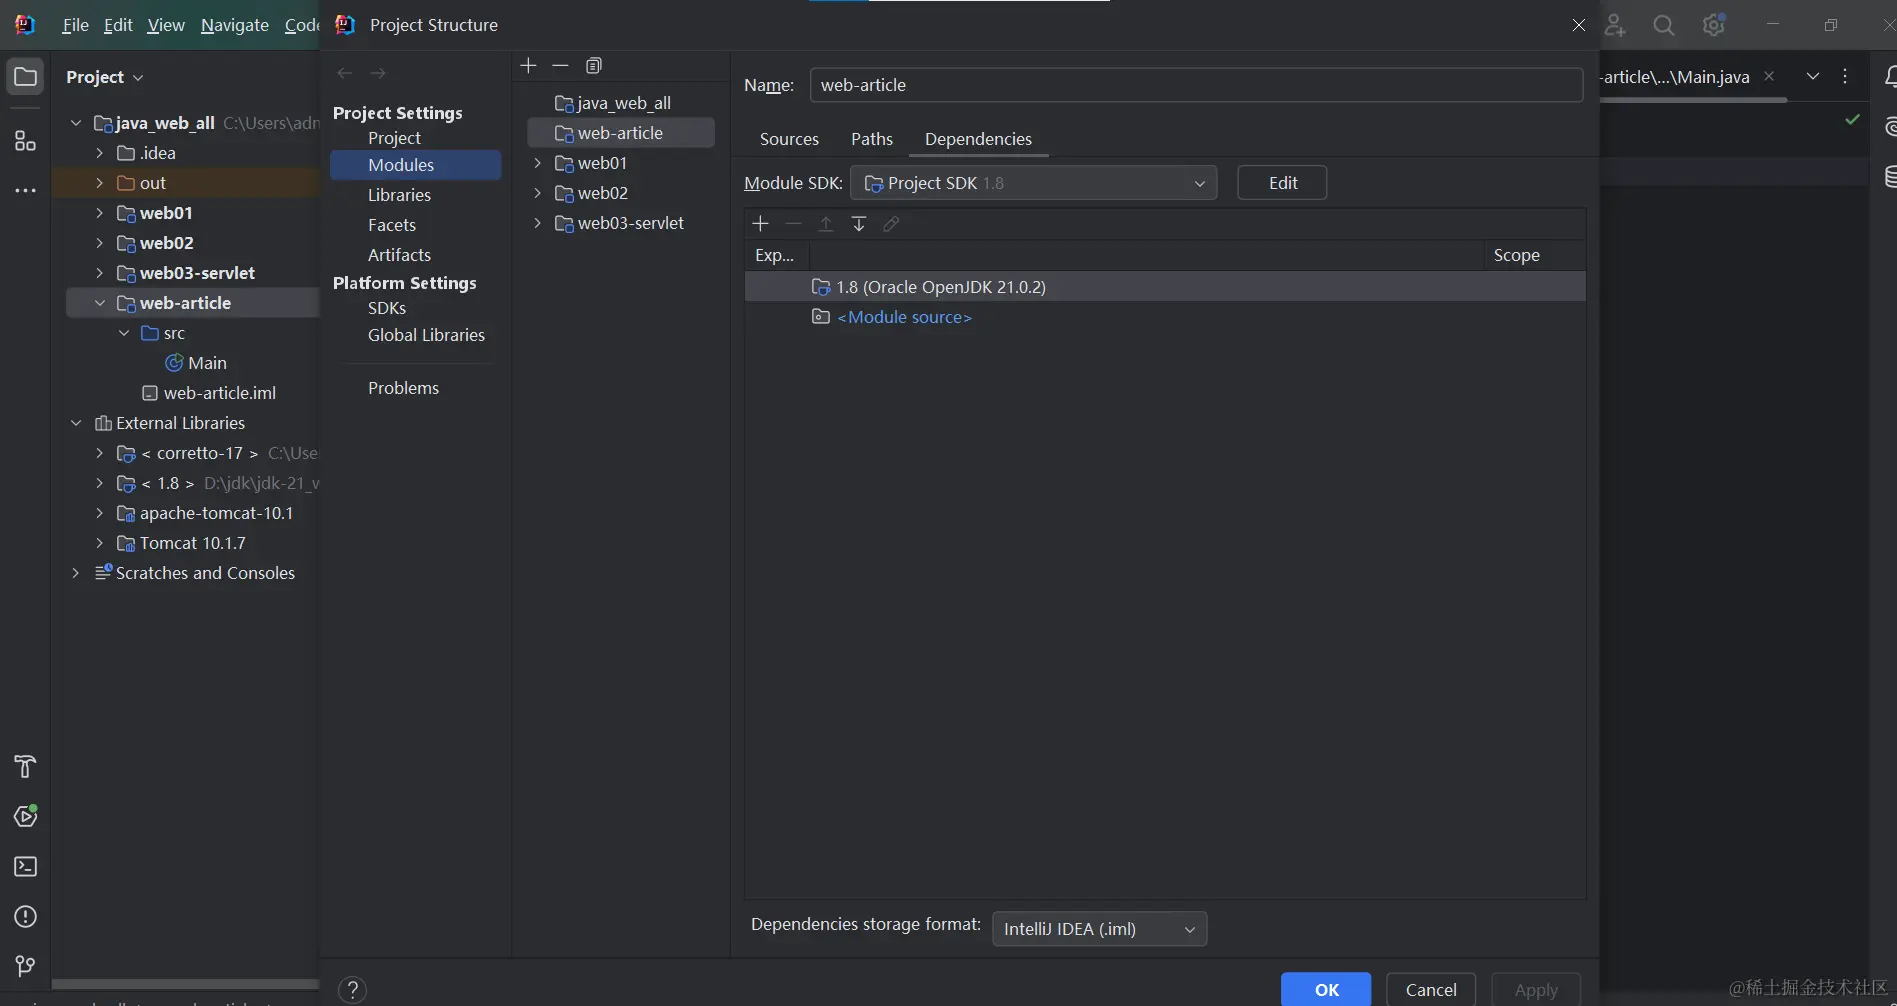Image resolution: width=1897 pixels, height=1006 pixels.
Task: Switch to the Sources tab
Action: tap(789, 139)
